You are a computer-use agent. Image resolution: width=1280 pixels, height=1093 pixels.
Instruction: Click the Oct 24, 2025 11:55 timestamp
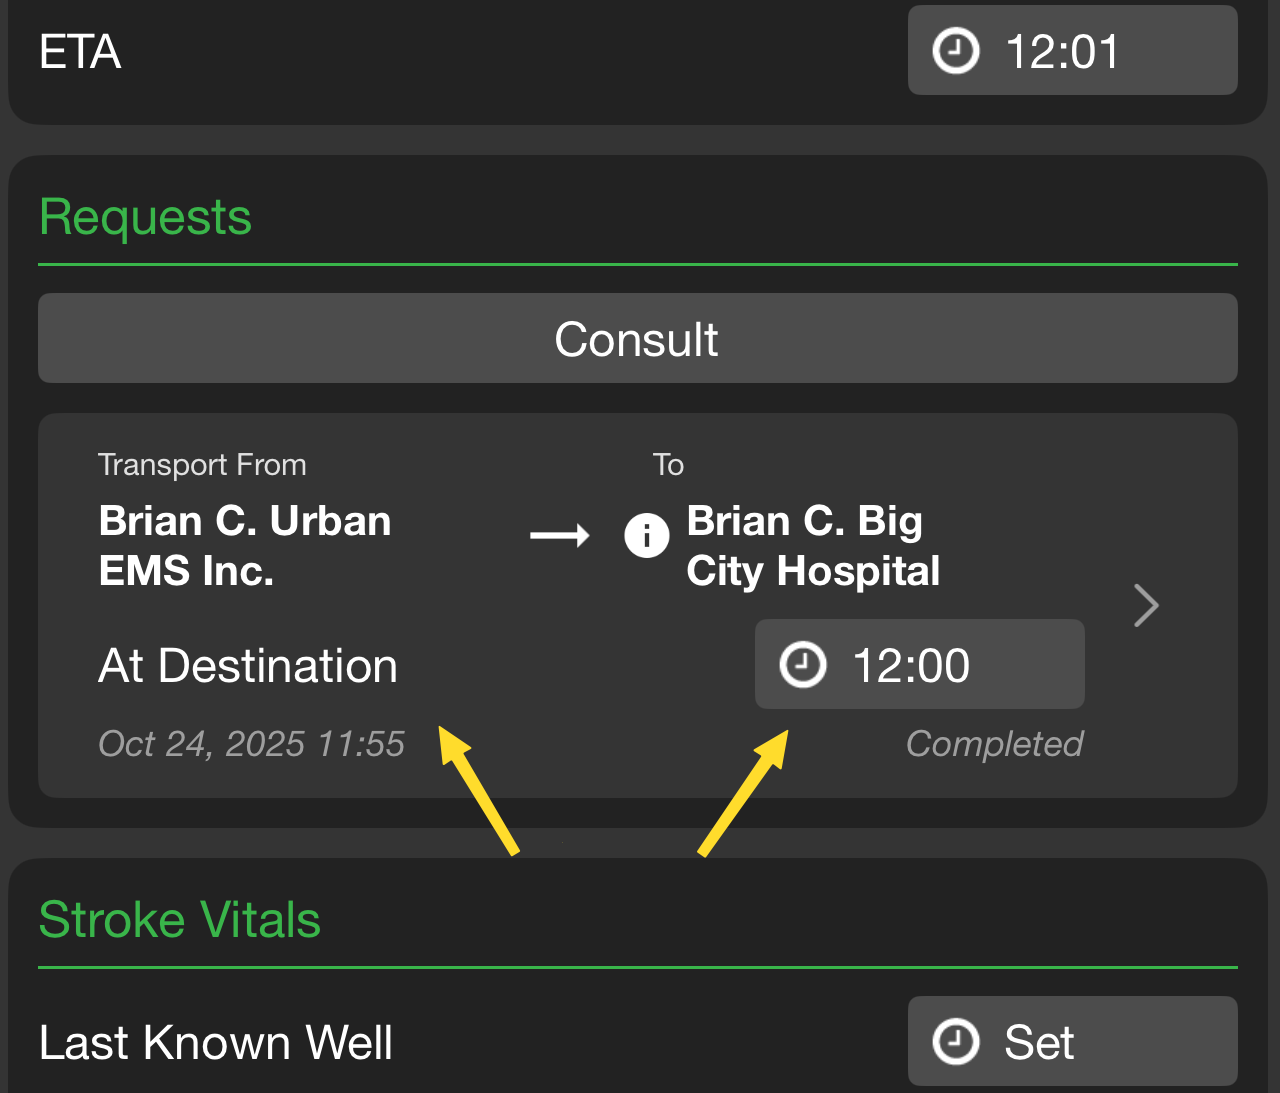pyautogui.click(x=251, y=744)
